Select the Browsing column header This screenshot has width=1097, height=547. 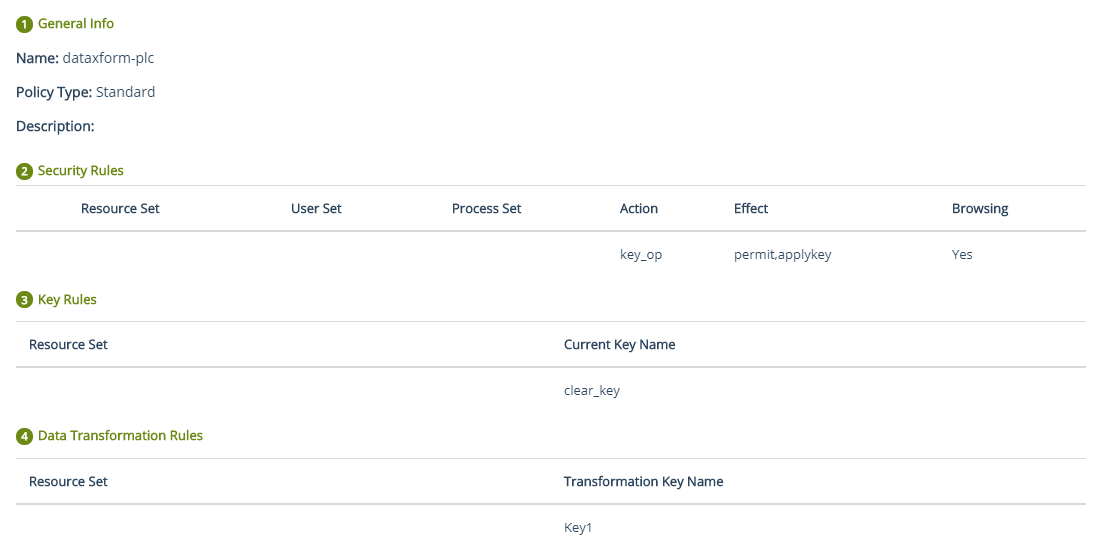980,208
